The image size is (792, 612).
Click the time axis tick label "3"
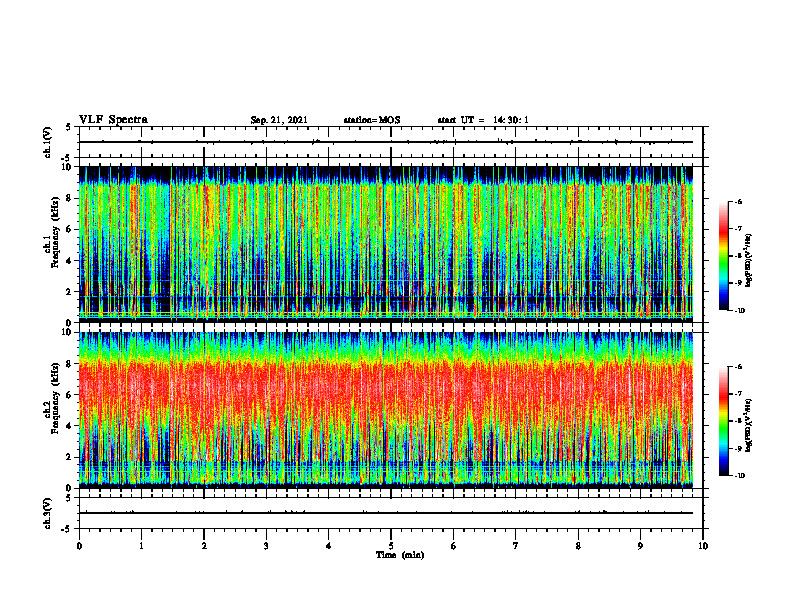(x=266, y=546)
